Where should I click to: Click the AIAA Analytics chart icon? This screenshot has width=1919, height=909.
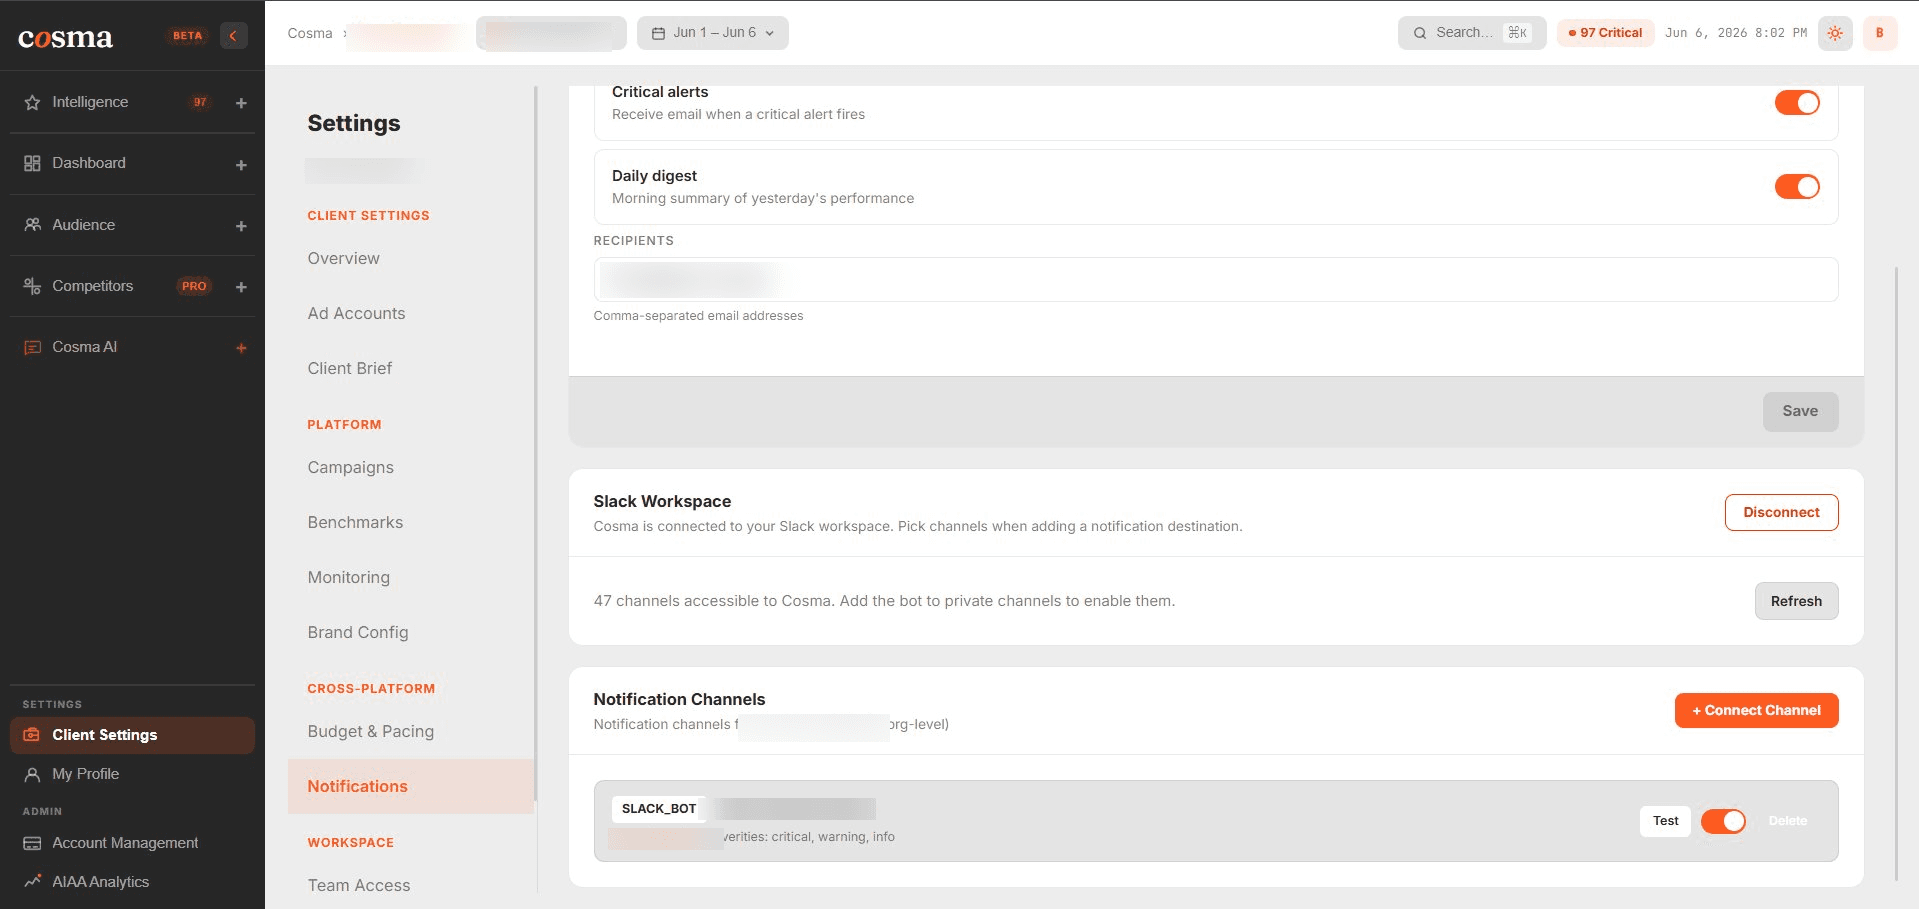(32, 881)
